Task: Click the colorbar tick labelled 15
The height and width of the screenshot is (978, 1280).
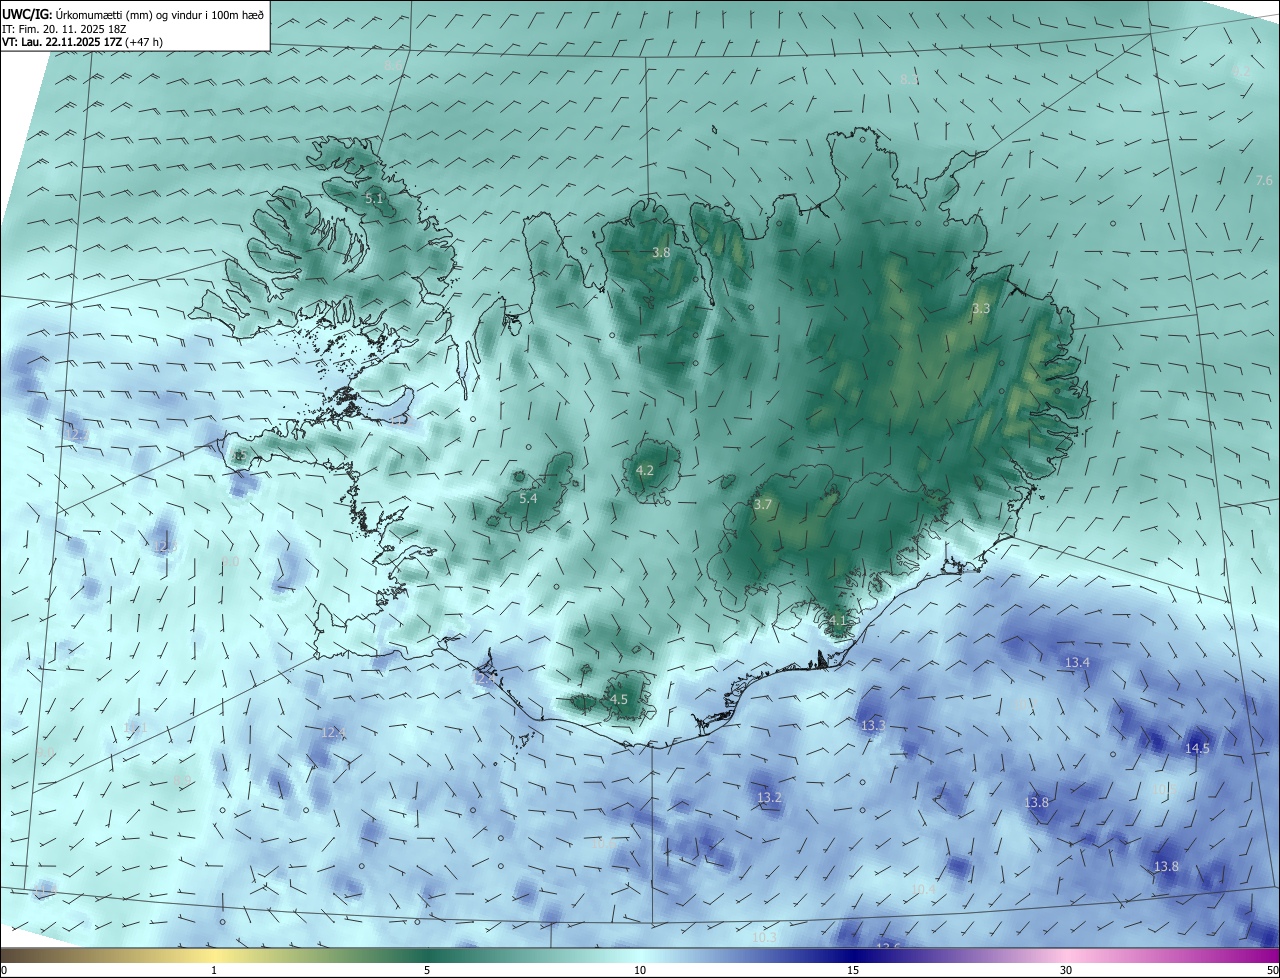Action: pos(853,970)
